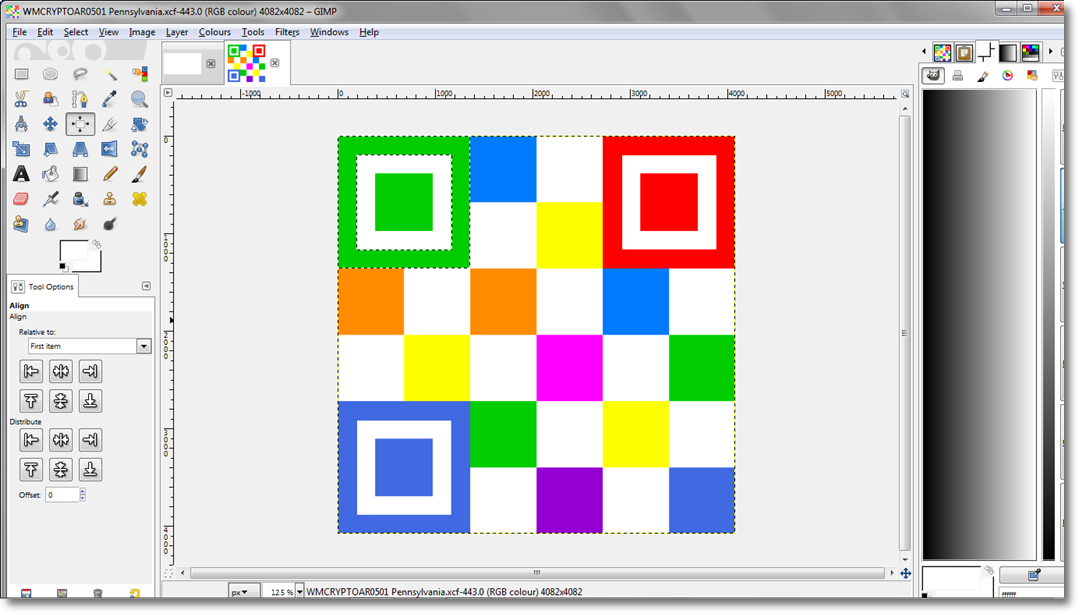Switch to the Gradients dock tab
Image resolution: width=1080 pixels, height=615 pixels.
[1008, 52]
